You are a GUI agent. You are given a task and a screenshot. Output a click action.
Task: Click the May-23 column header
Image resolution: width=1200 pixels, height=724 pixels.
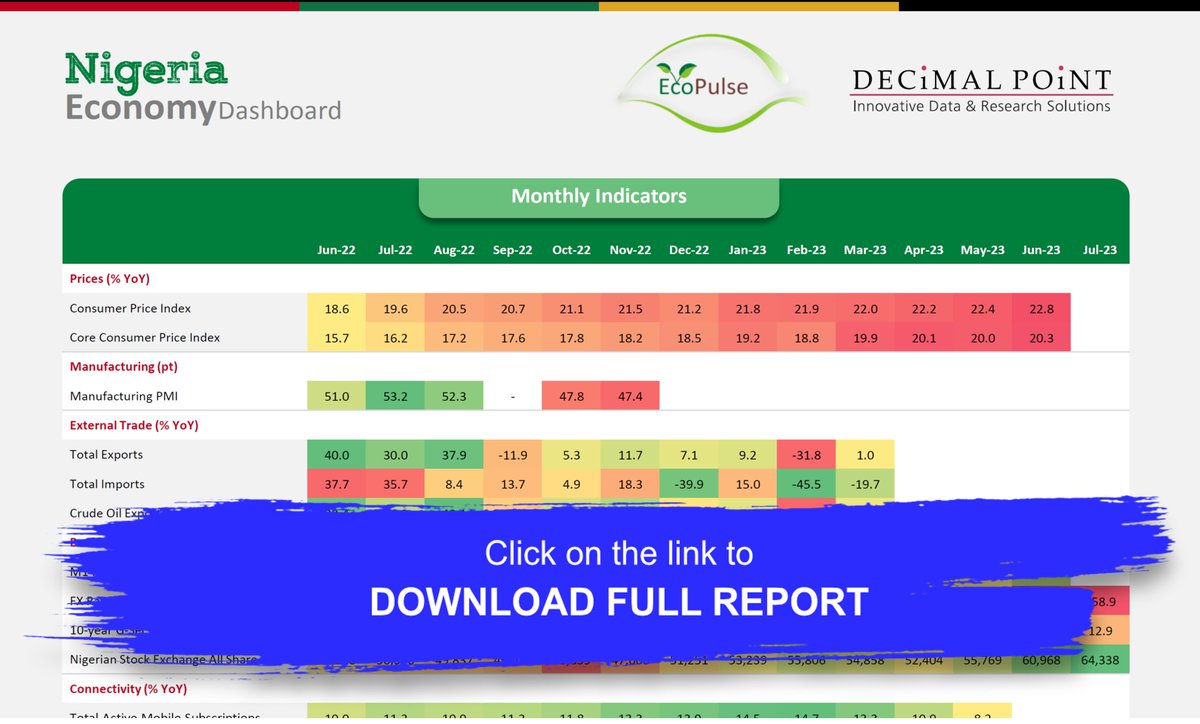tap(982, 250)
